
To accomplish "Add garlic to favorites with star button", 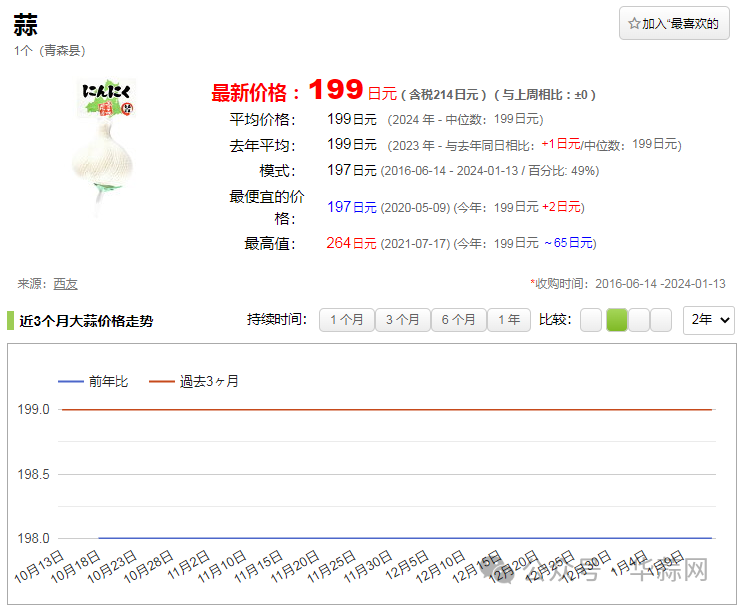I will tap(673, 23).
